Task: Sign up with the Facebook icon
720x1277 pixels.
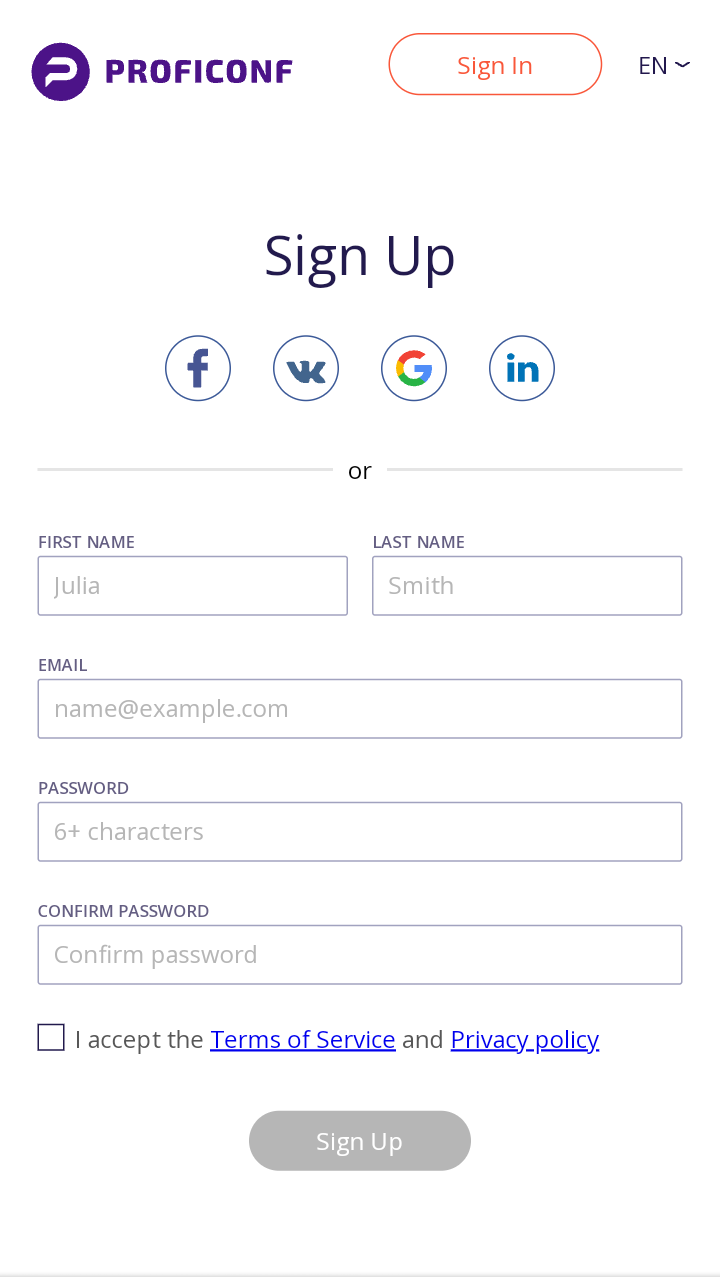Action: coord(198,368)
